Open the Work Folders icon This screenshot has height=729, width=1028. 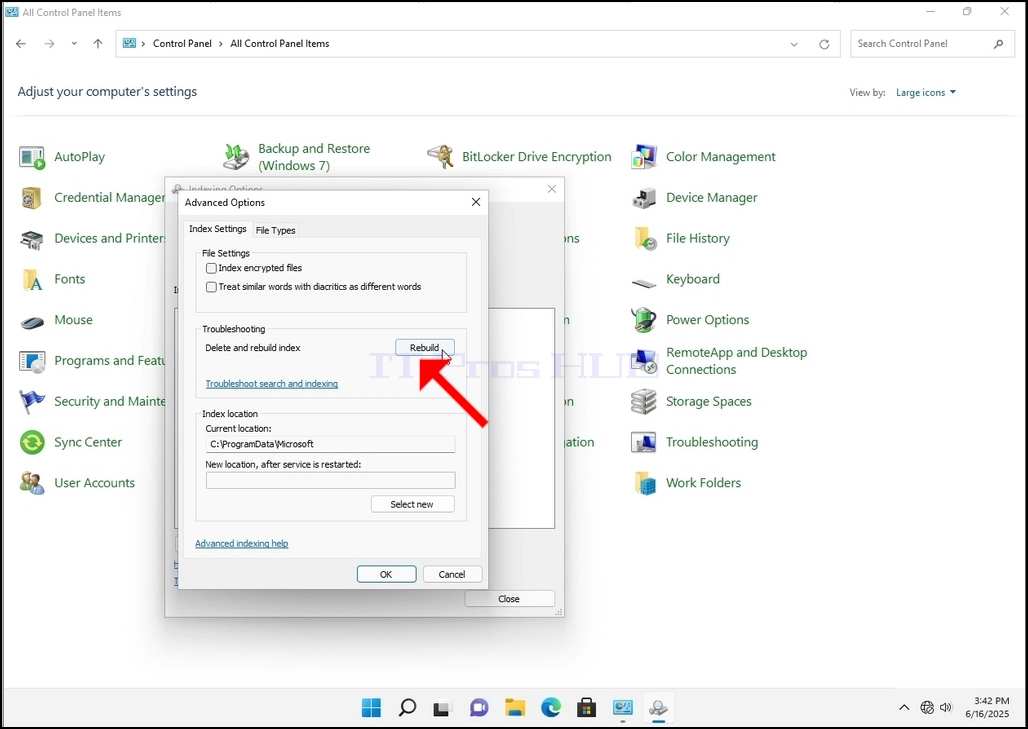(644, 483)
